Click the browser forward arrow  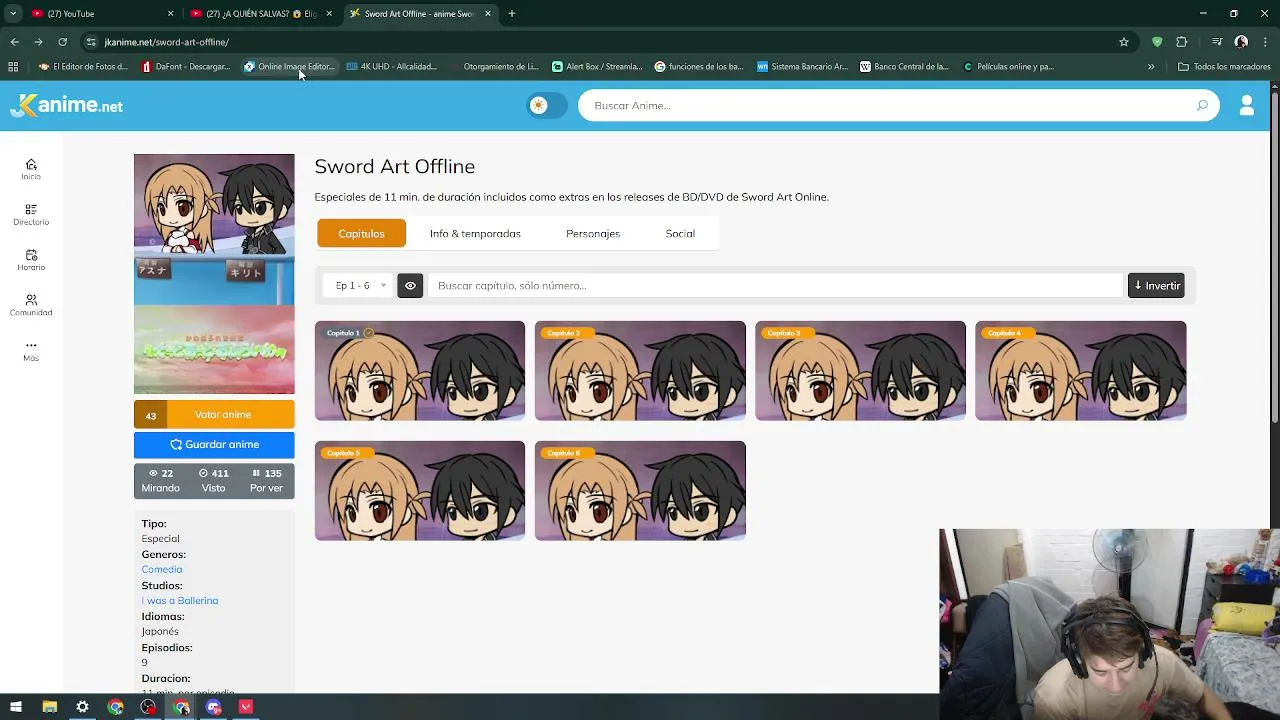coord(38,42)
